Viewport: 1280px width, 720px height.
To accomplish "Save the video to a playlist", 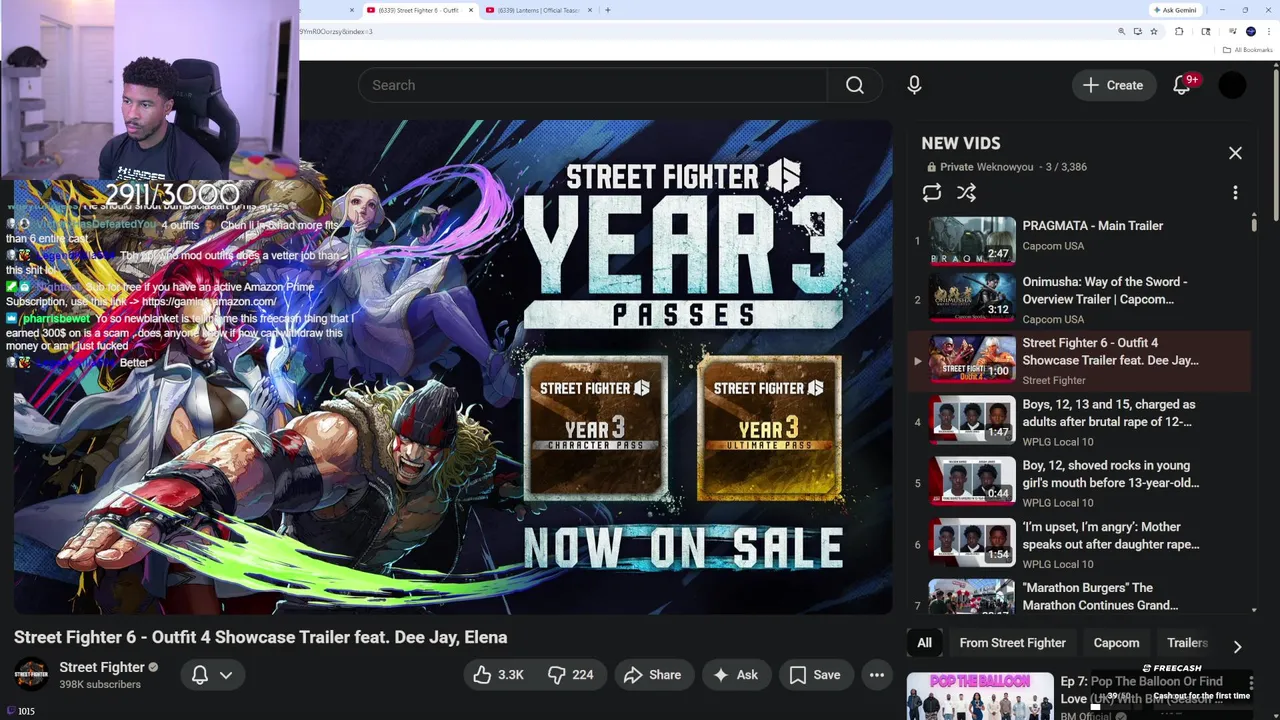I will coord(815,675).
